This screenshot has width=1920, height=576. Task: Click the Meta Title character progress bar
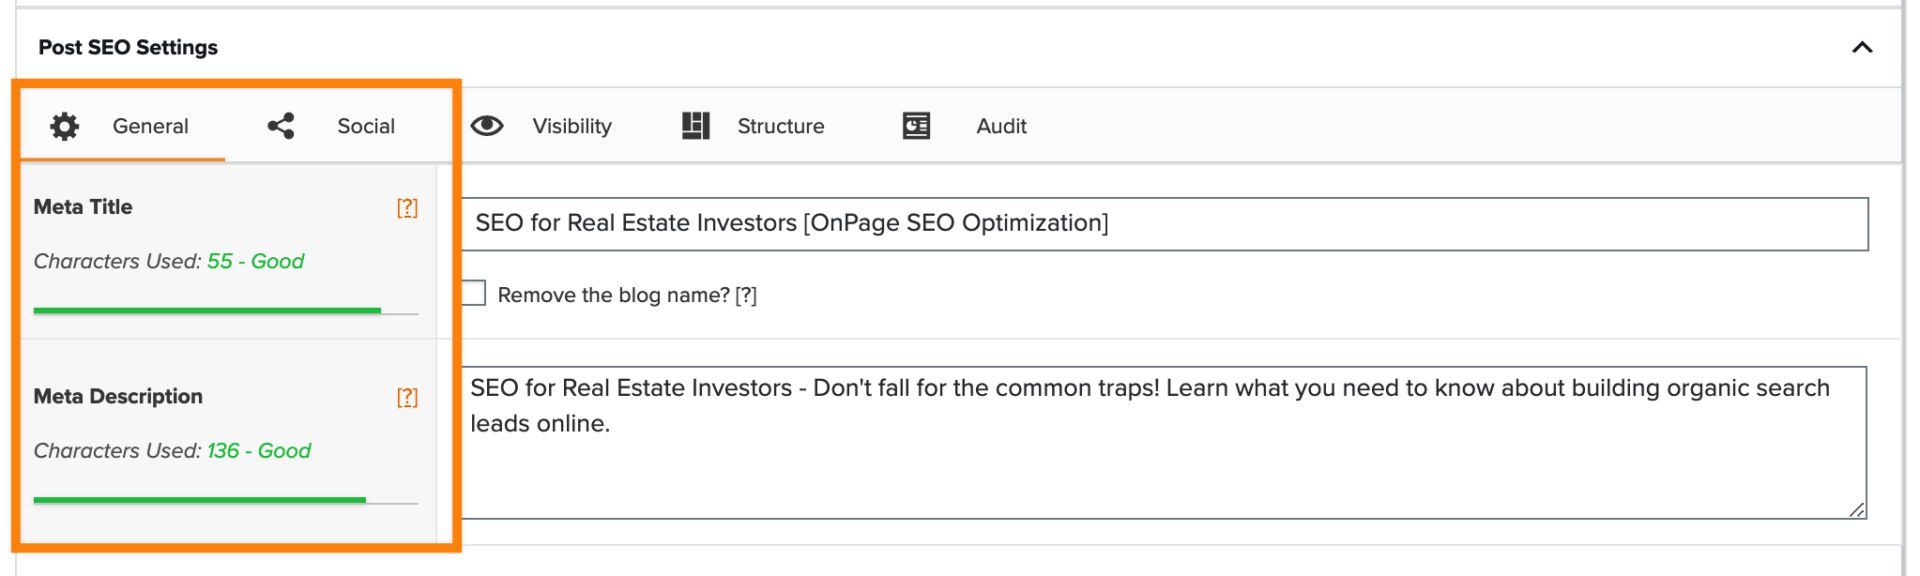click(x=226, y=311)
